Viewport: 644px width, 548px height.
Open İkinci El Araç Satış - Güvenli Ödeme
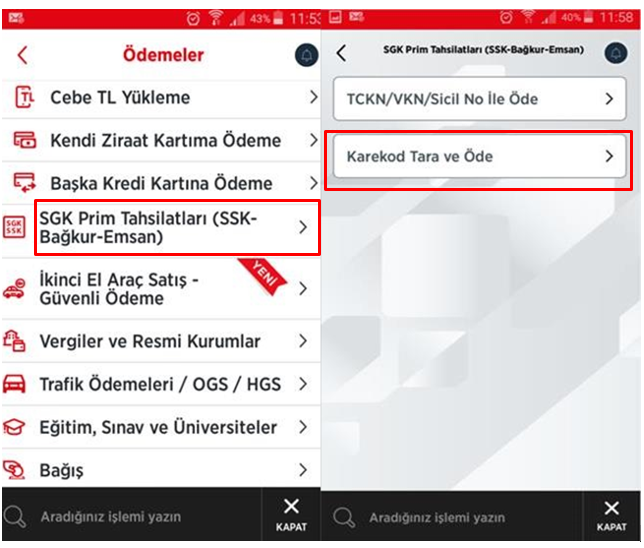[x=161, y=288]
